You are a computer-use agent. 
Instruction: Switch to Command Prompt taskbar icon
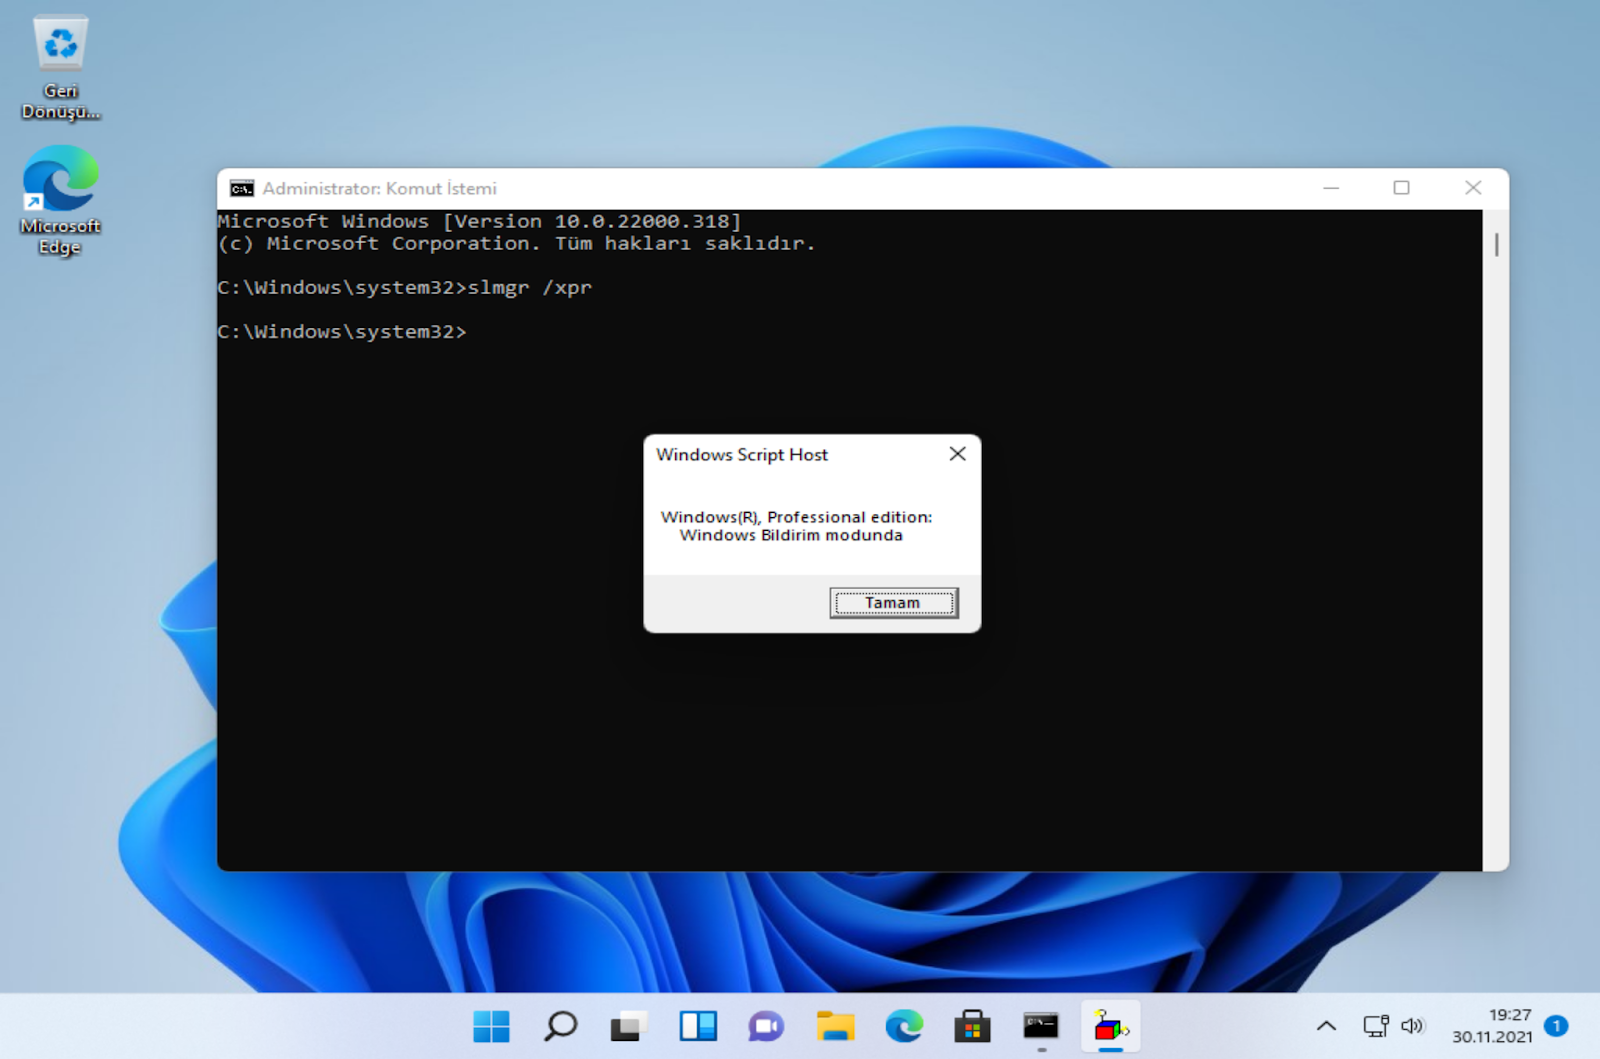coord(1041,1026)
